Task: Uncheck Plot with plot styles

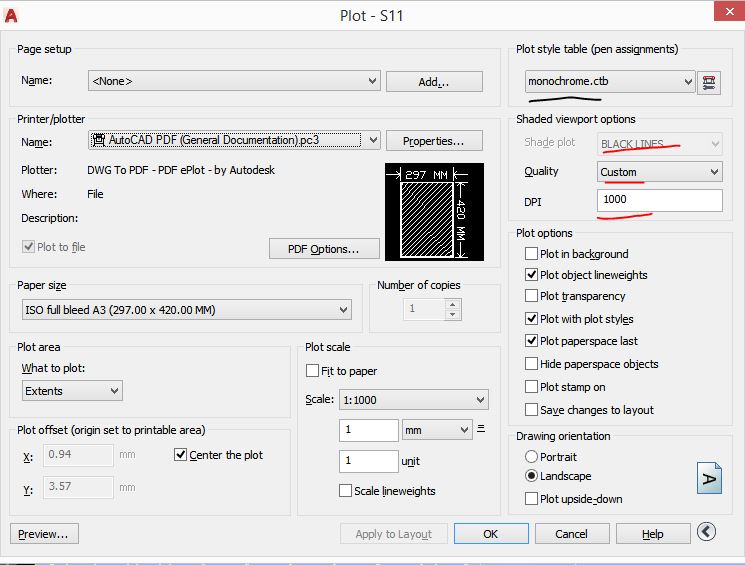Action: (531, 318)
